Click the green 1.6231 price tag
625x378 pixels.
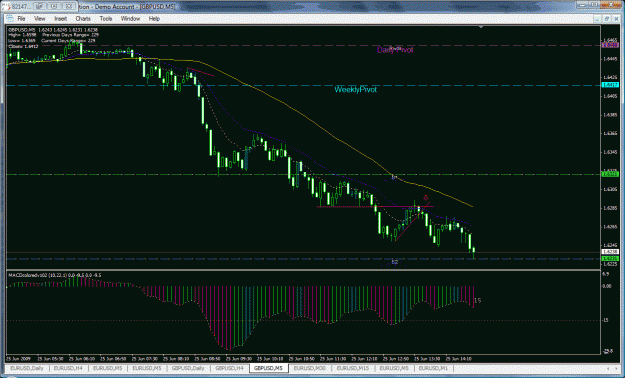(x=610, y=259)
